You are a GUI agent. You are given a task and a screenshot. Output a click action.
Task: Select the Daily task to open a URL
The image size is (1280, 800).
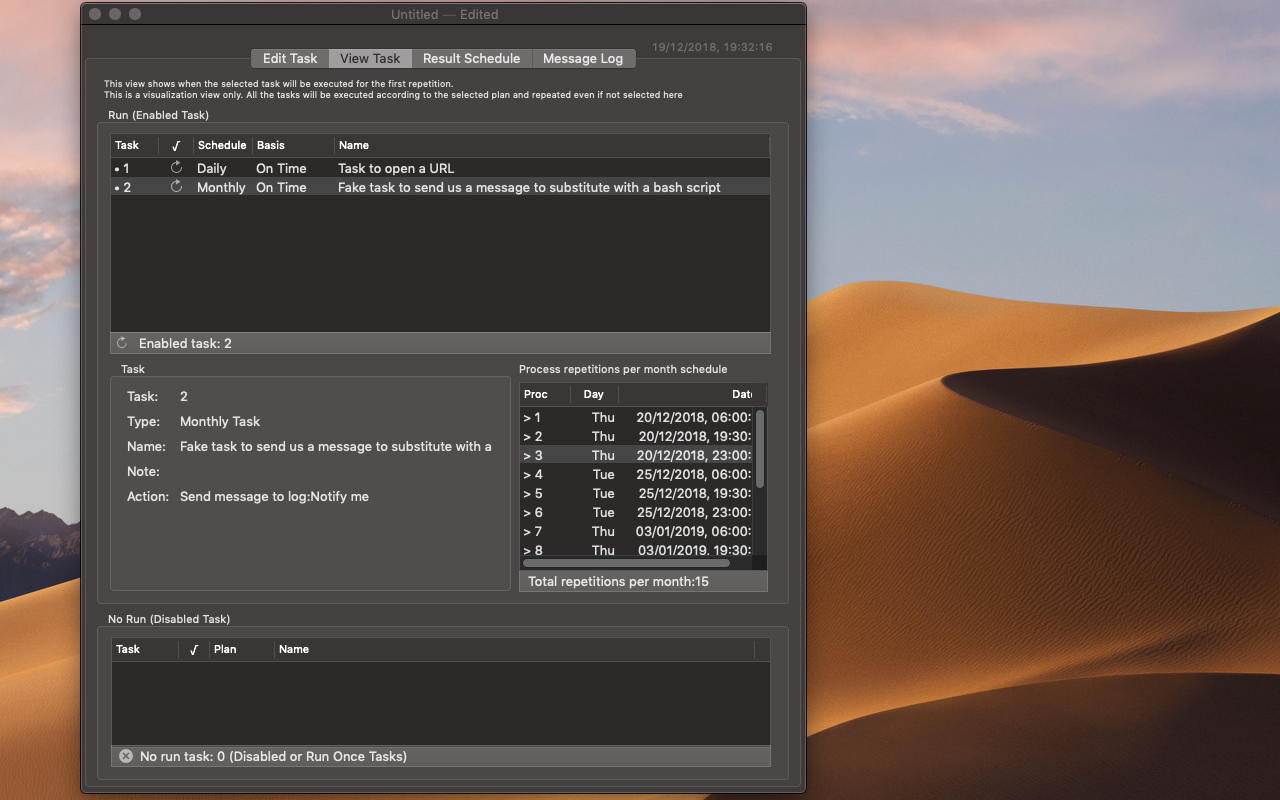[440, 168]
